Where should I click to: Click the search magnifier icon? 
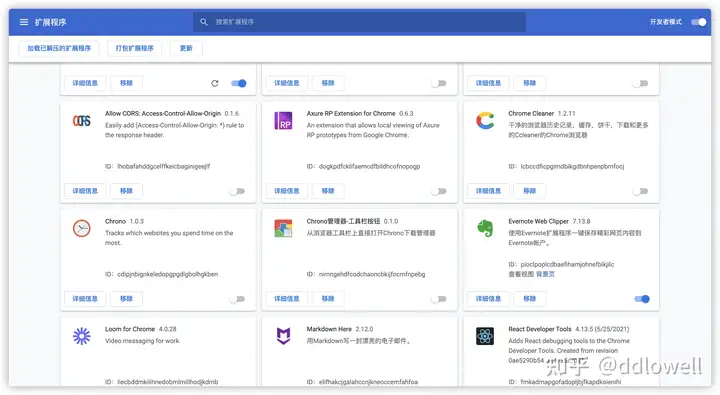[x=204, y=22]
